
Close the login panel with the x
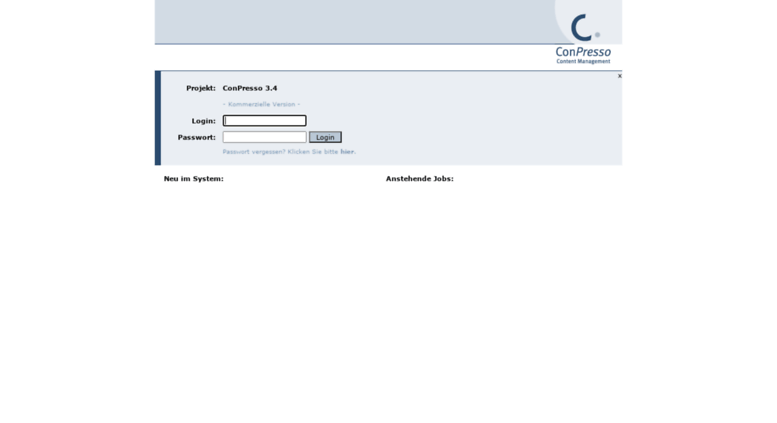[619, 76]
